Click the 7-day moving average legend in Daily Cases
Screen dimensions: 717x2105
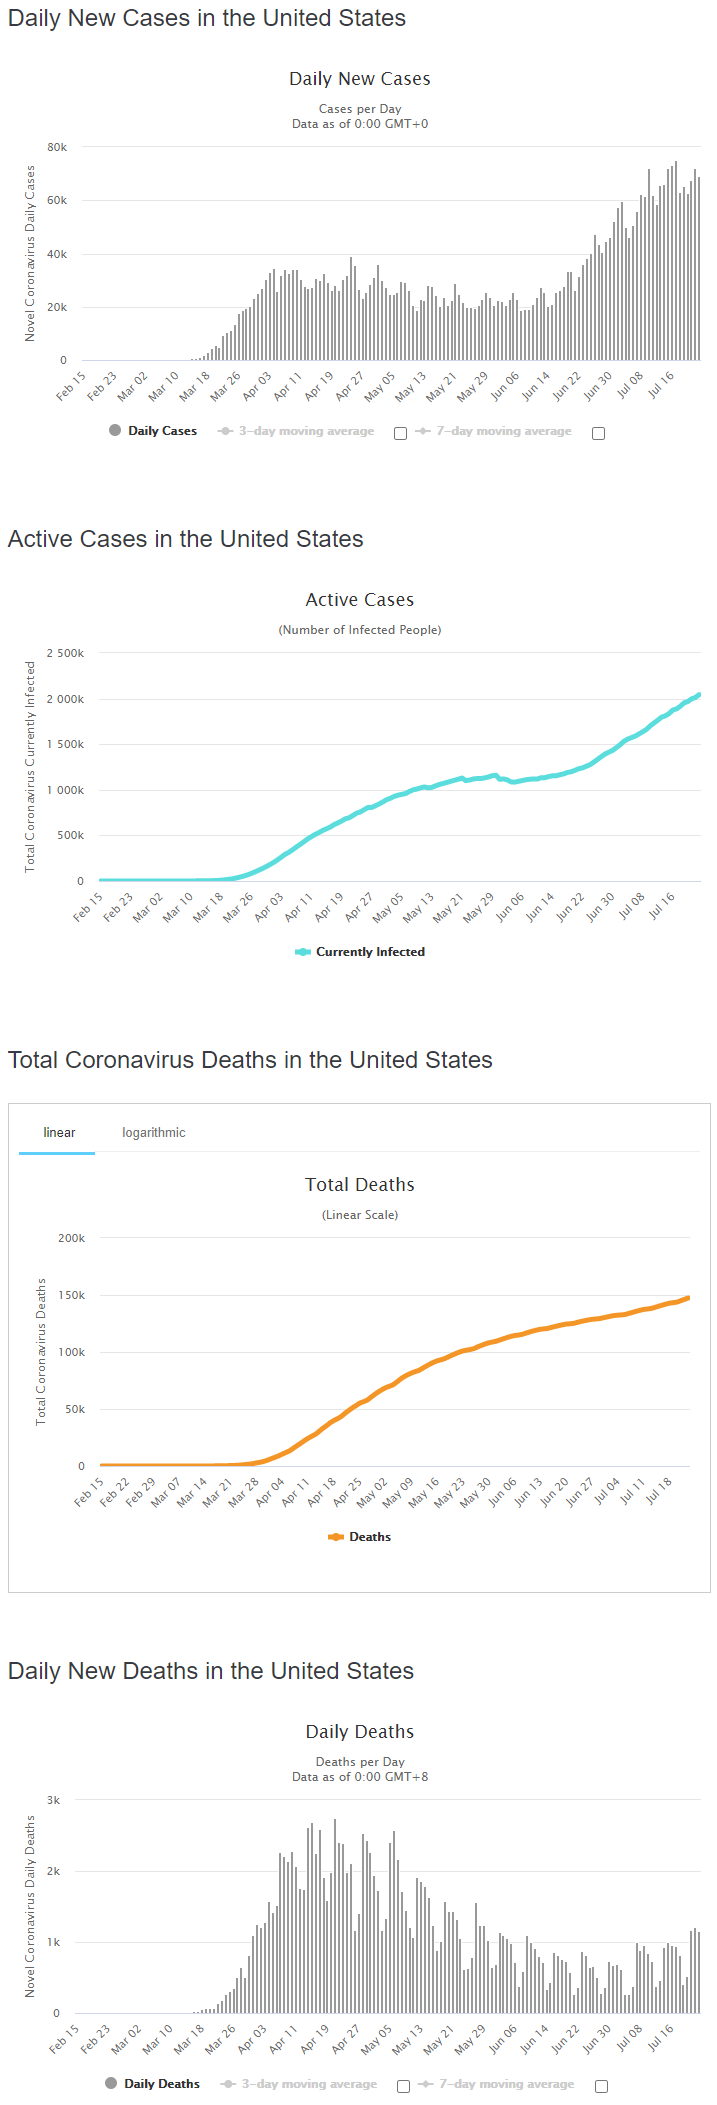[x=494, y=431]
